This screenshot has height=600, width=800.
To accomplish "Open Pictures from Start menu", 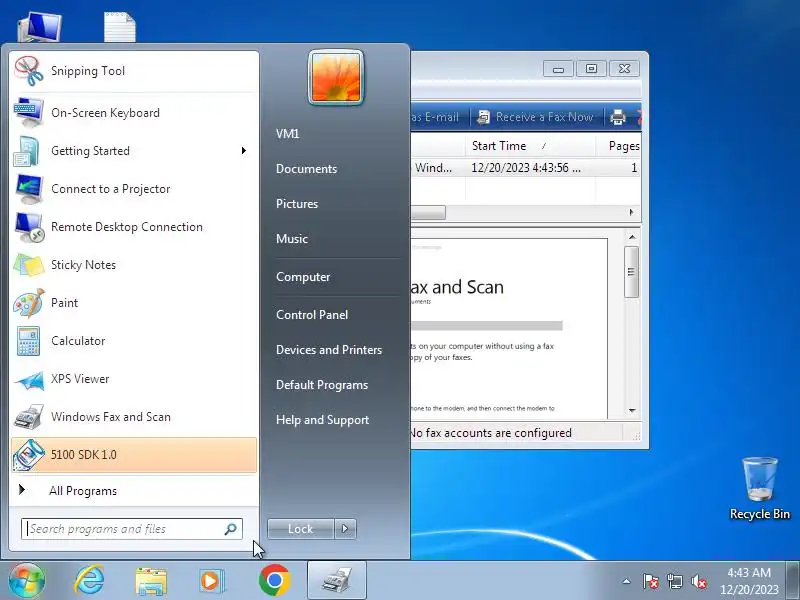I will 297,204.
